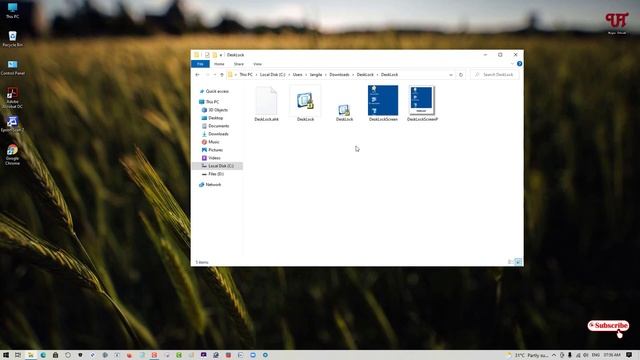Select the DeskLockScreenP image thumbnail
Image resolution: width=640 pixels, height=360 pixels.
pos(422,103)
